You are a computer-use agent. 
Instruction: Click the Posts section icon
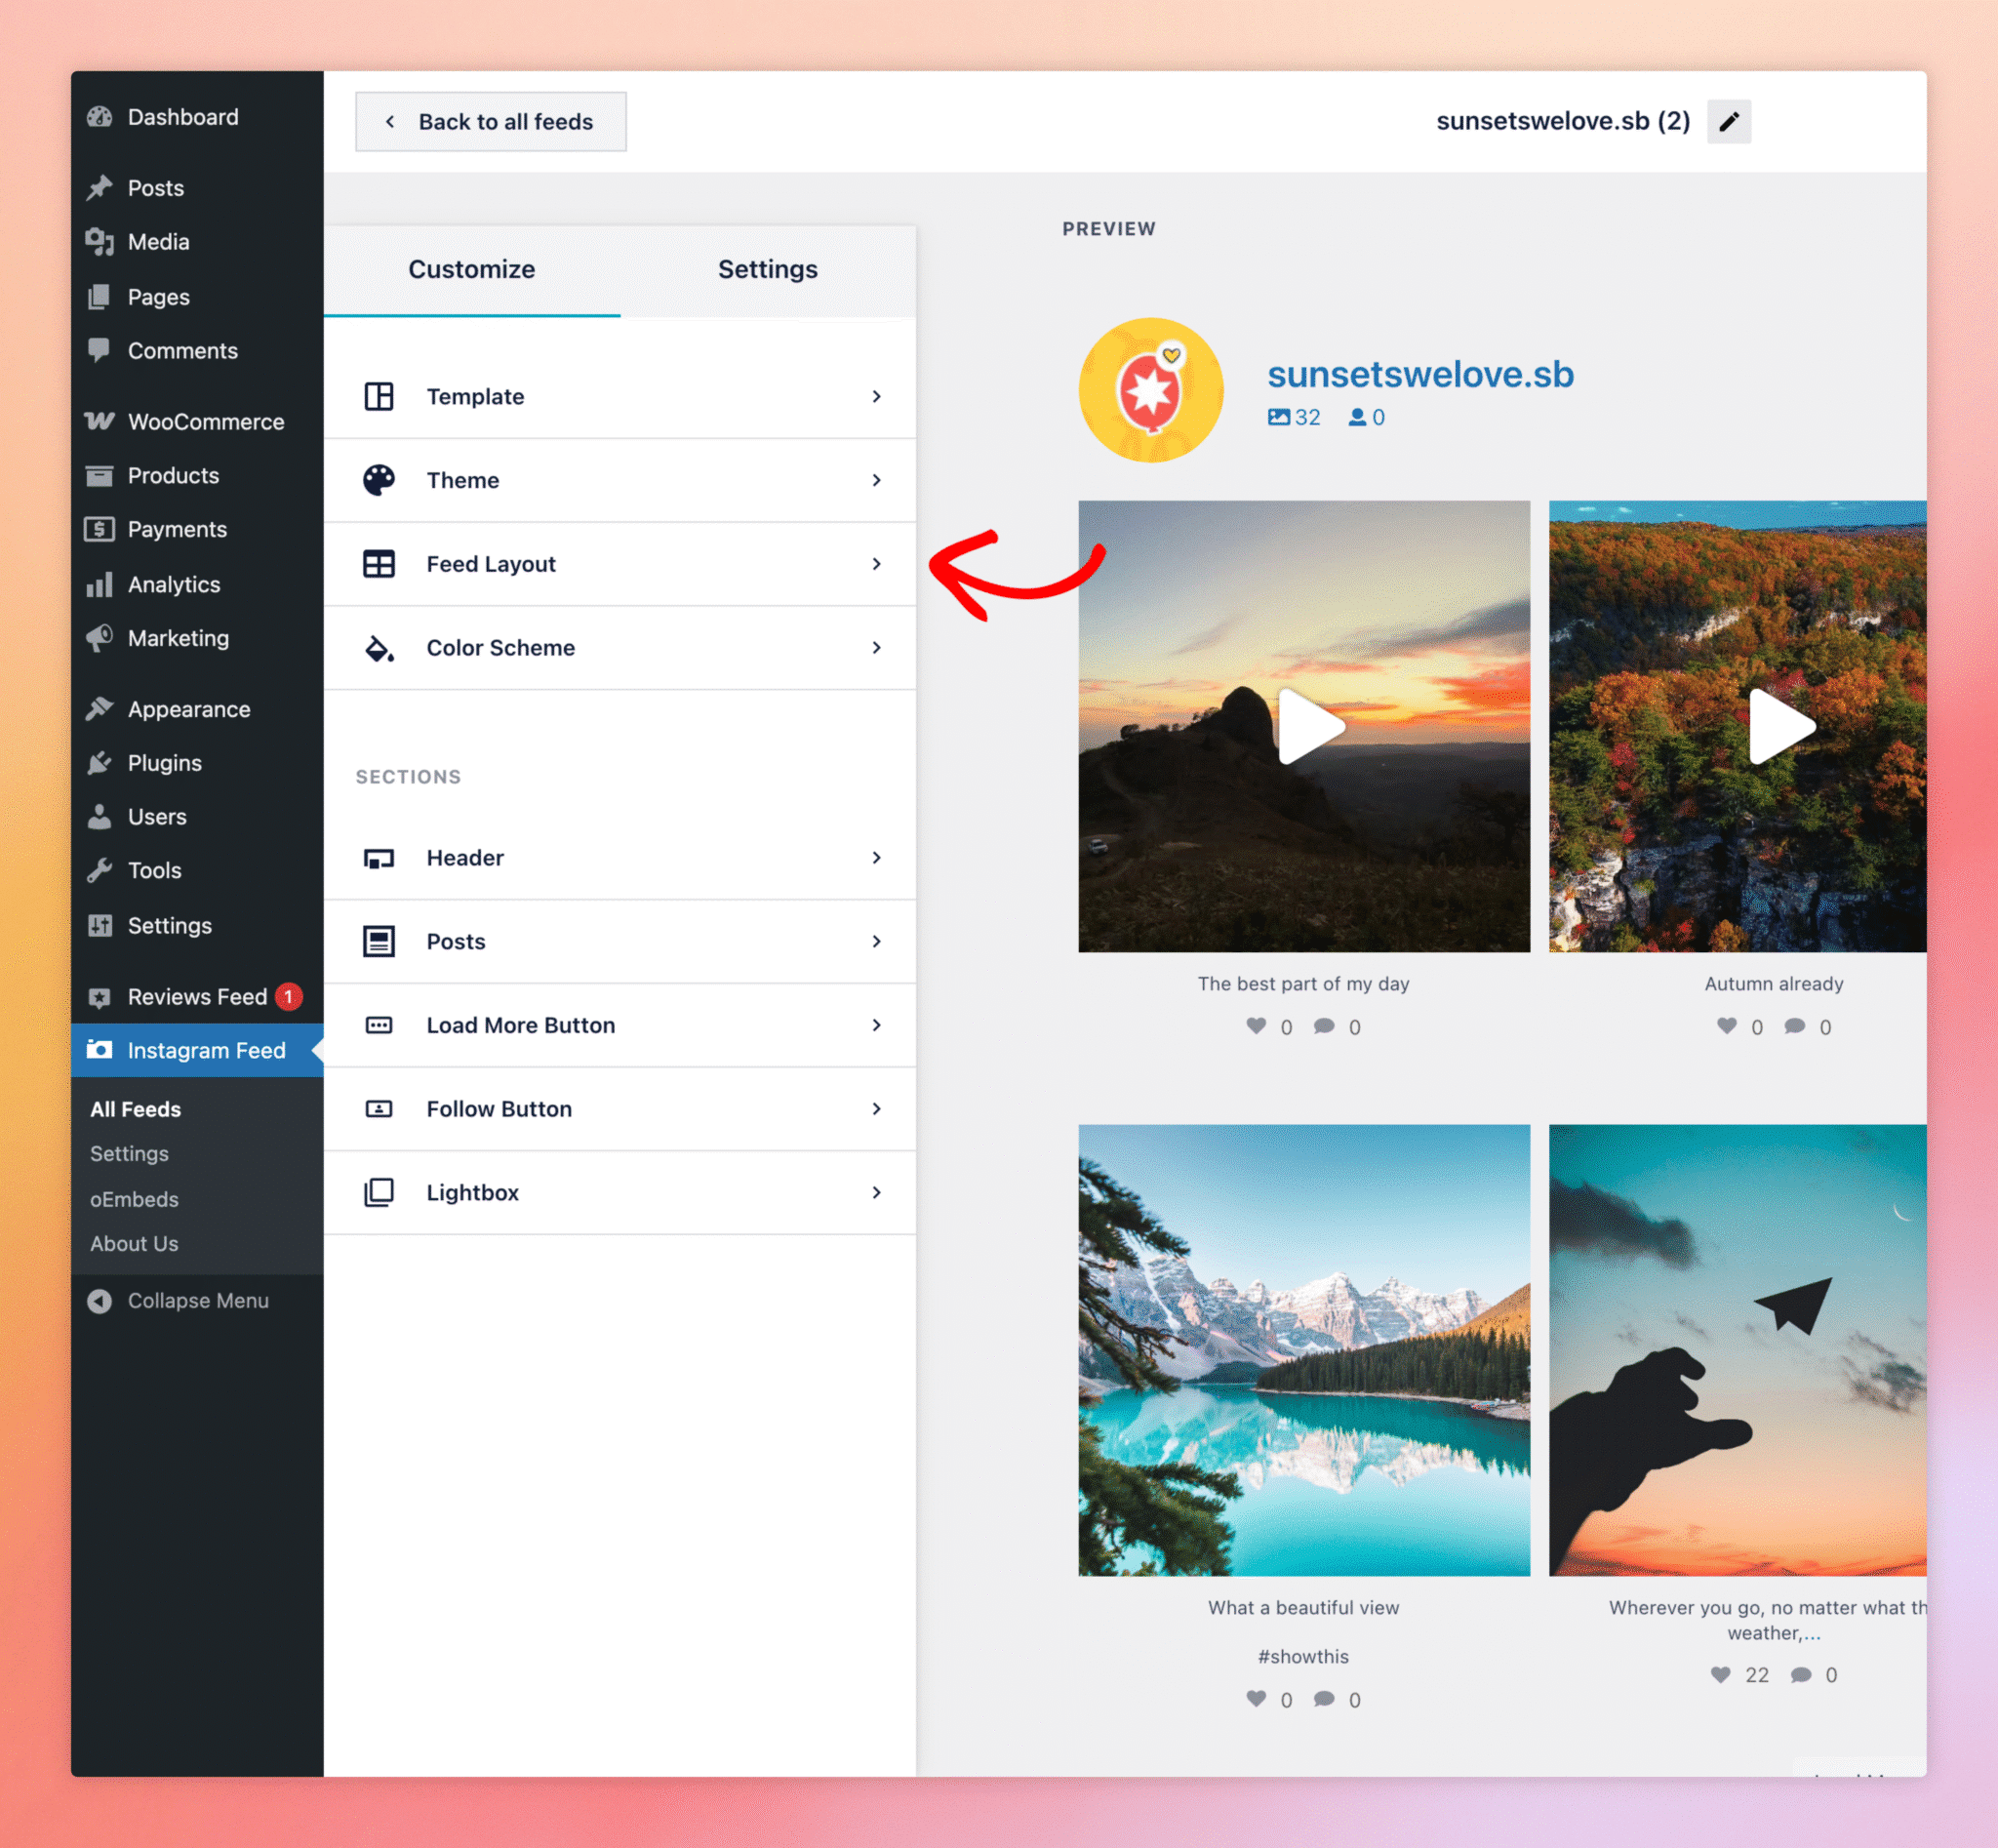coord(379,942)
